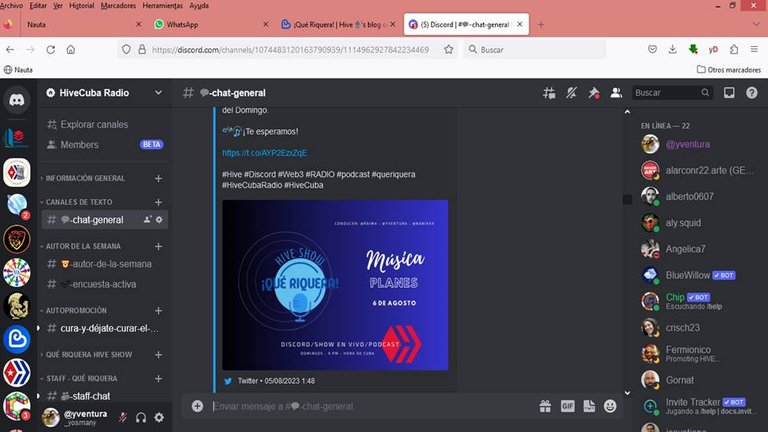This screenshot has width=768, height=432.
Task: Open Members list with BETA badge
Action: pyautogui.click(x=105, y=144)
